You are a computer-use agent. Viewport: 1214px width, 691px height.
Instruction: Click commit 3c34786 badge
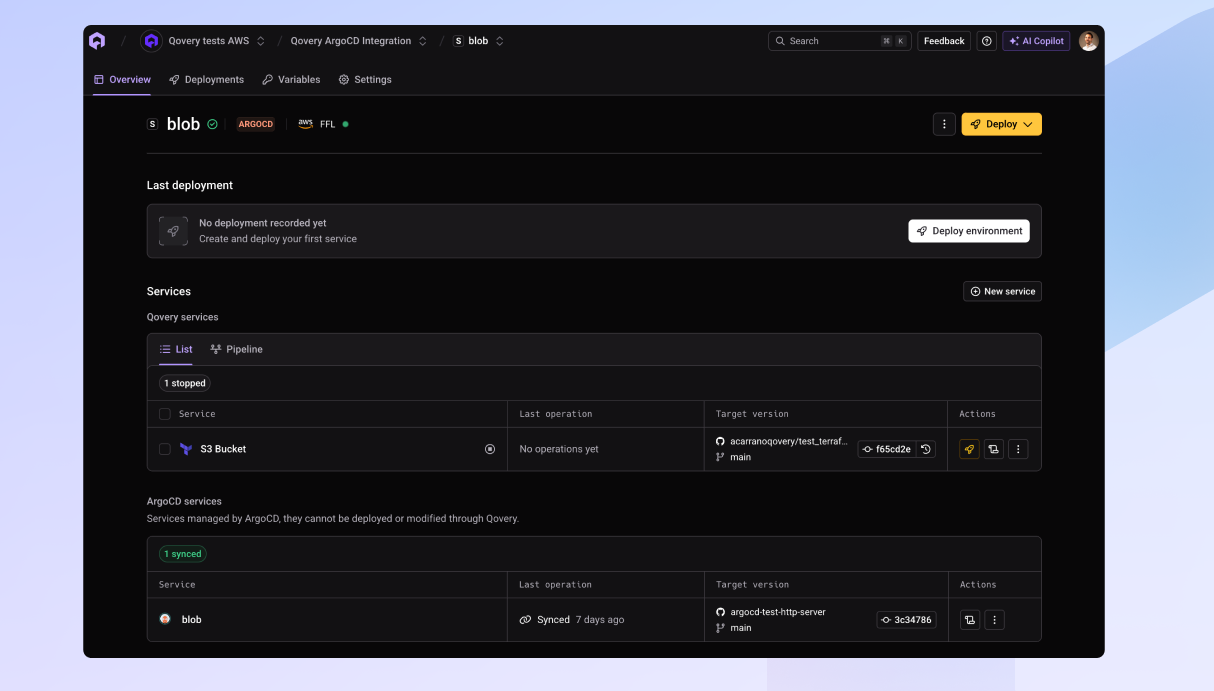coord(907,620)
